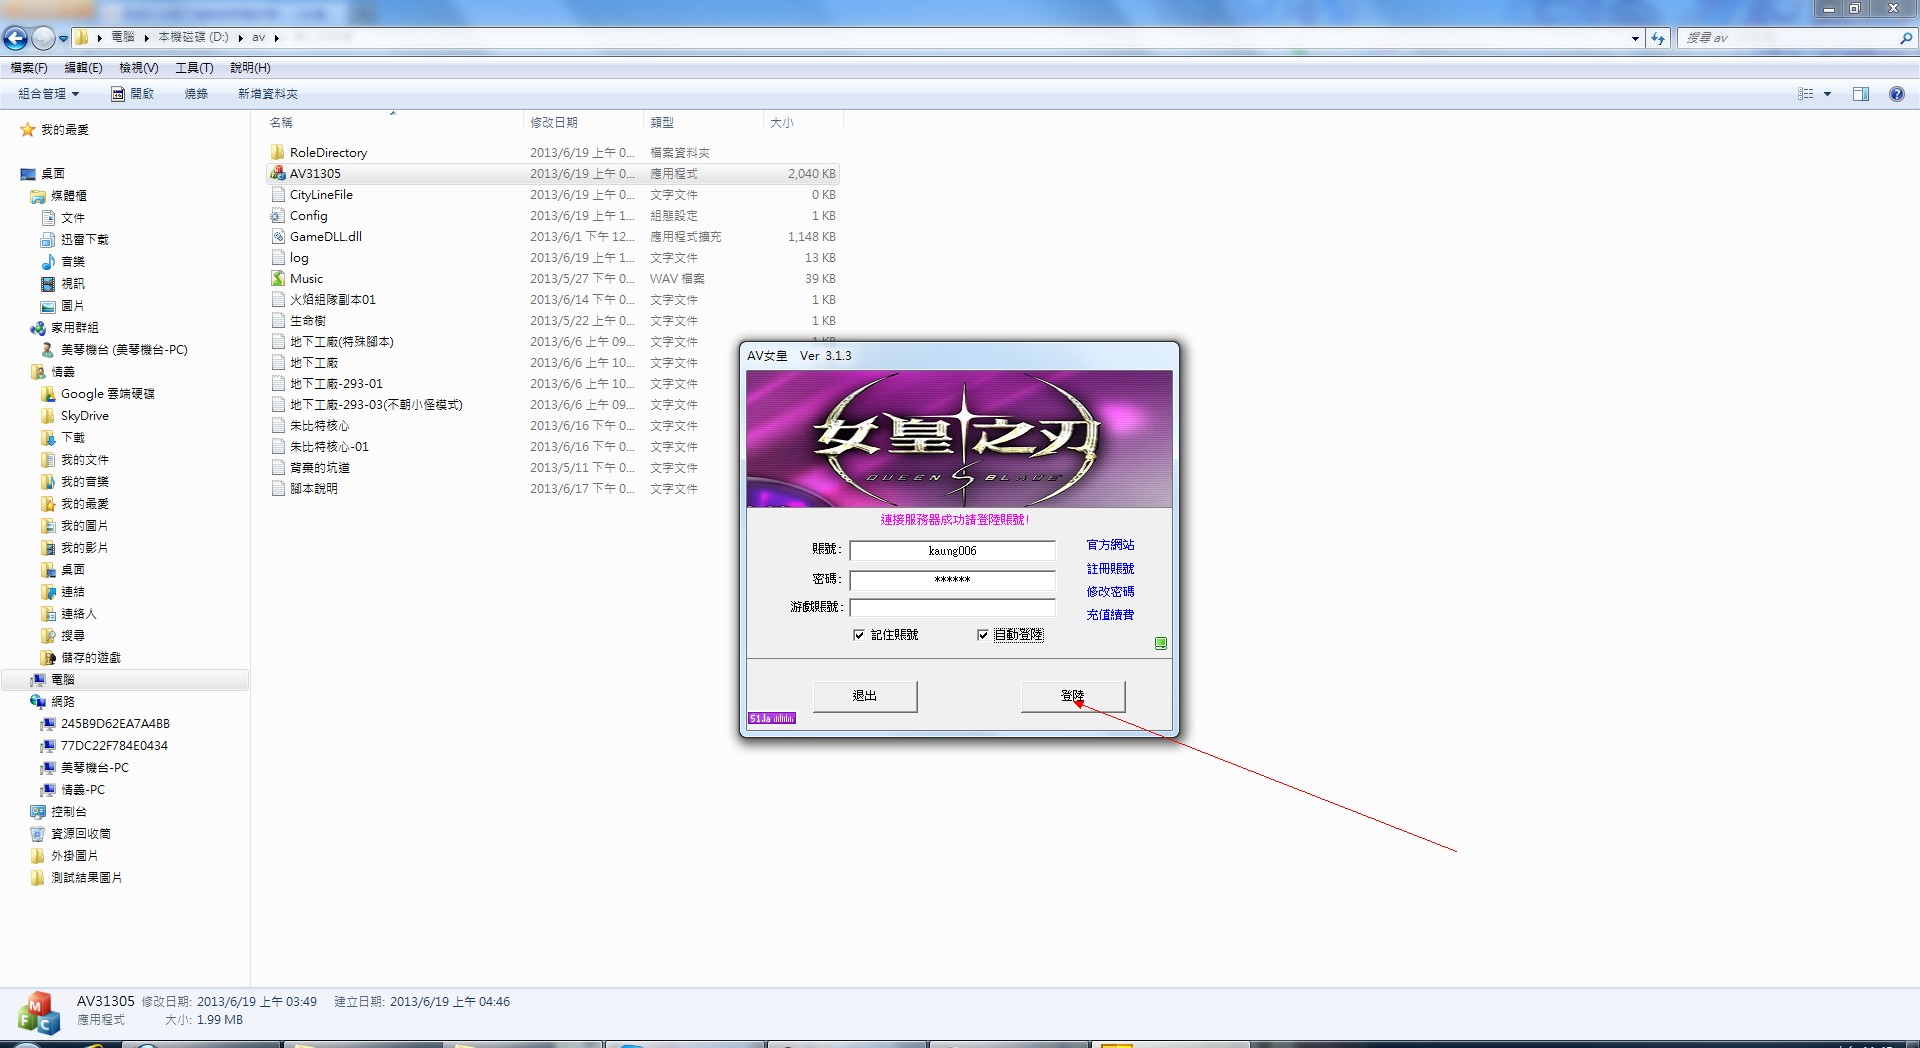The image size is (1920, 1048).
Task: Open the 工具(T) menu
Action: click(194, 68)
